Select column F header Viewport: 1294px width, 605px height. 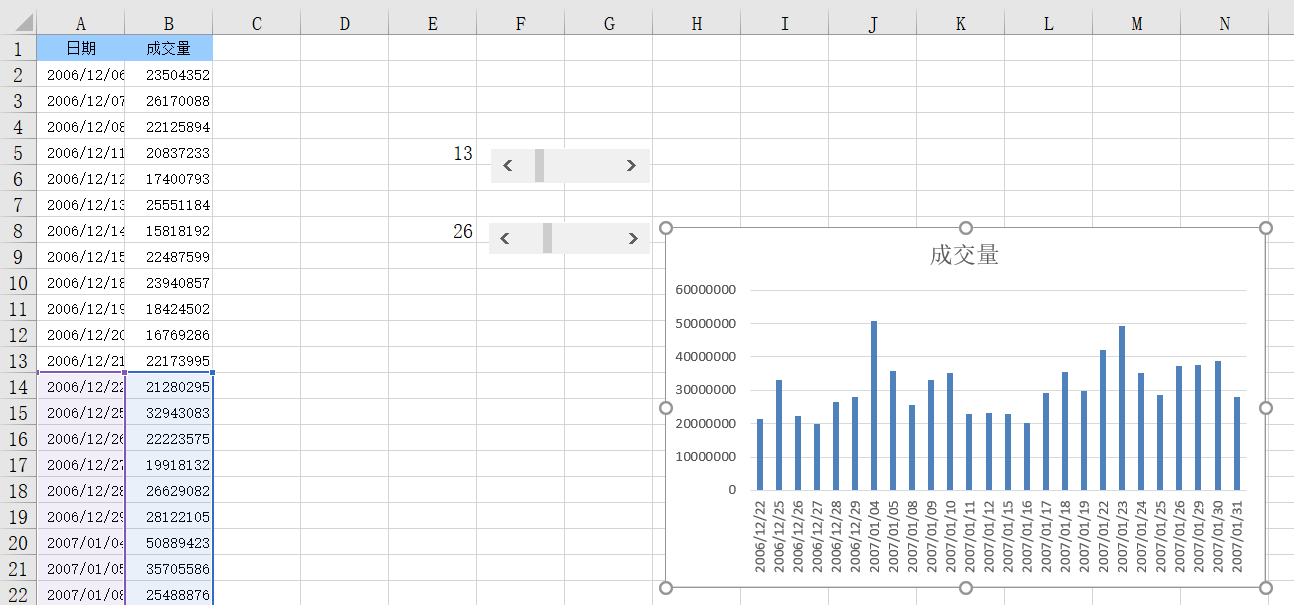click(521, 23)
